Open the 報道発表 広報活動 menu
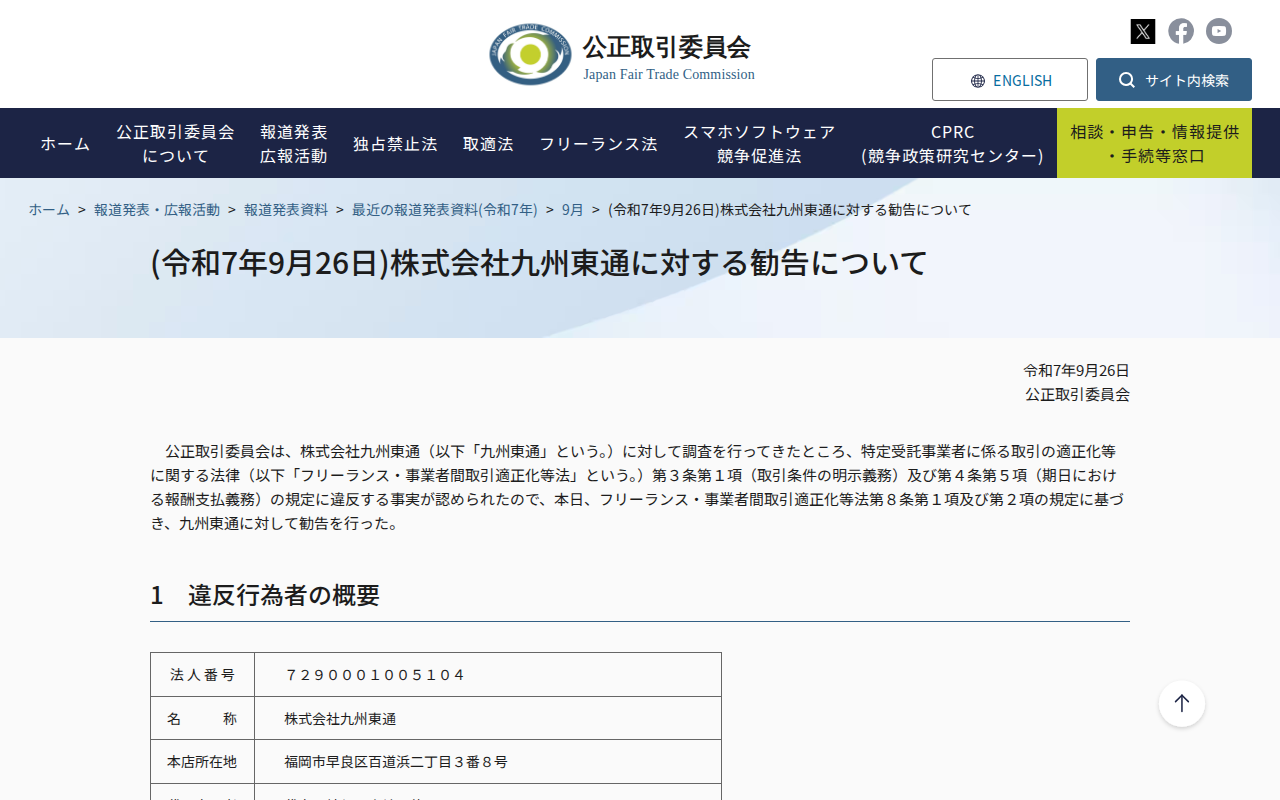Screen dimensions: 1280x800 pyautogui.click(x=294, y=144)
